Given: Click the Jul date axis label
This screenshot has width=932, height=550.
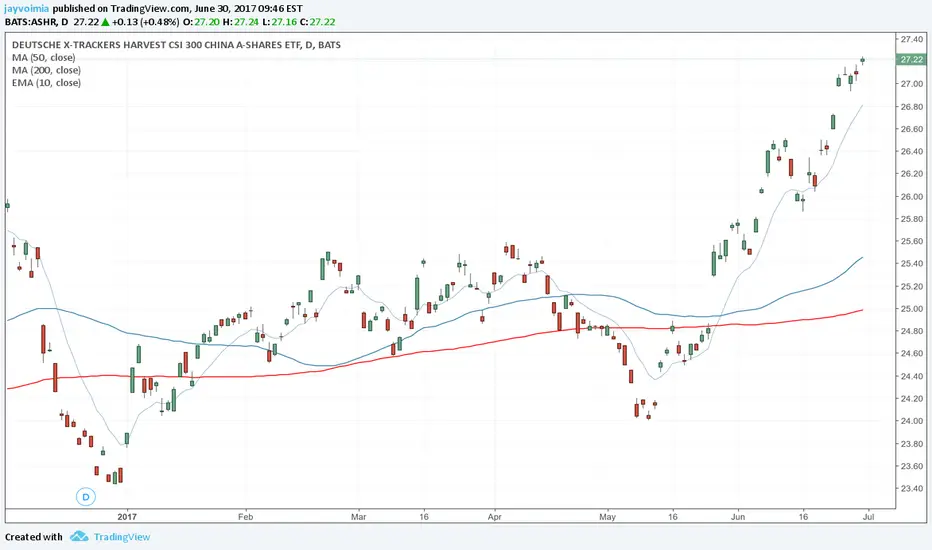Looking at the screenshot, I should [x=868, y=517].
